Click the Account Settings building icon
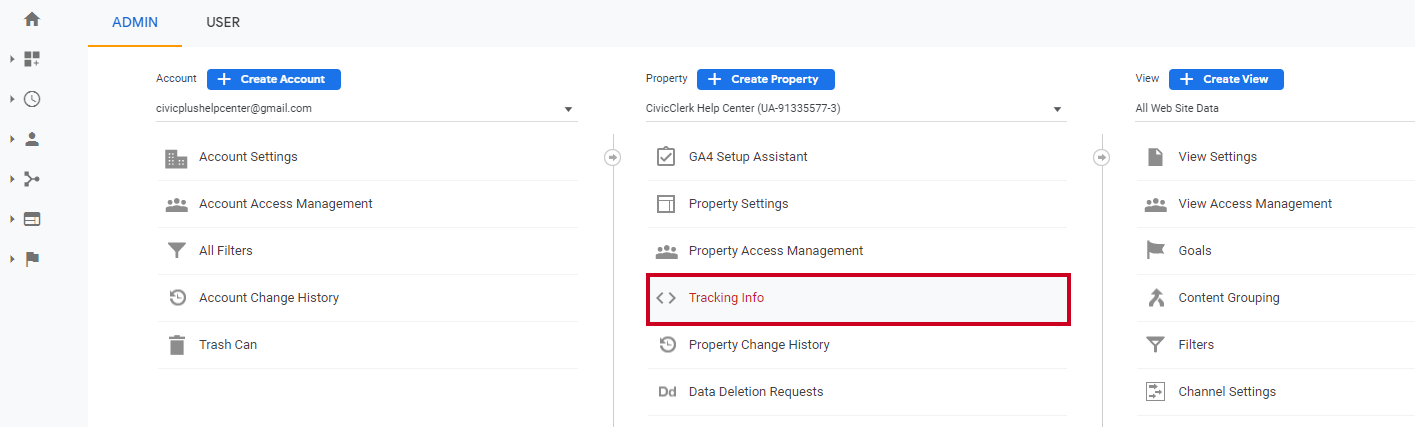Viewport: 1415px width, 427px height. click(177, 157)
